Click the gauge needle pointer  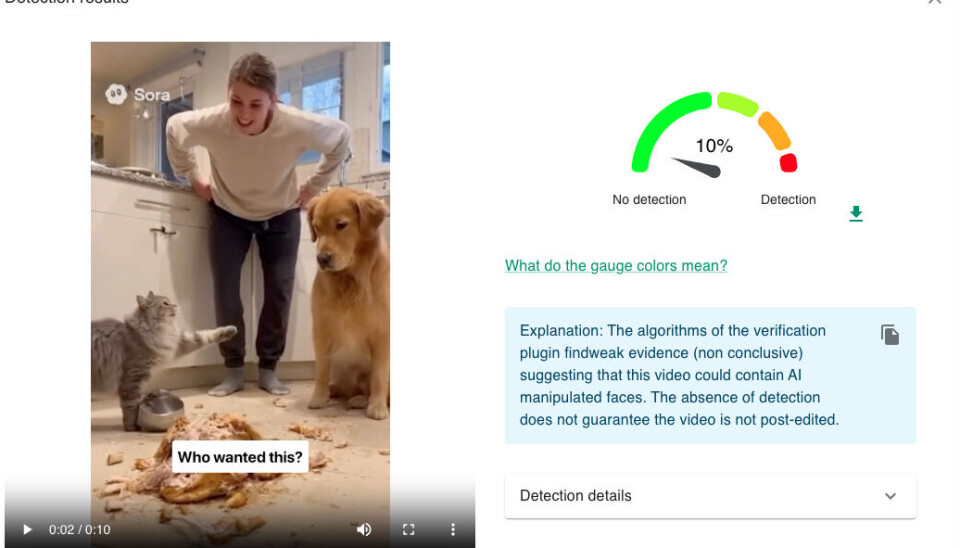point(697,167)
